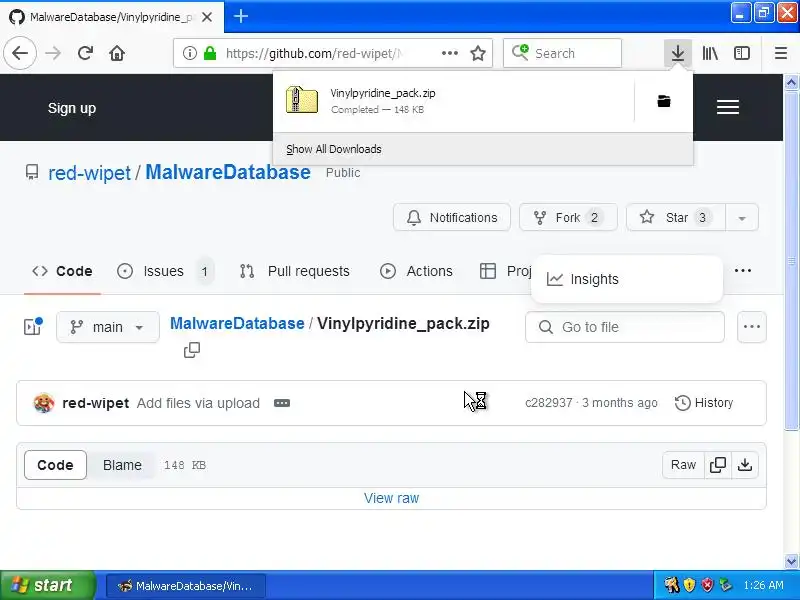
Task: Open page actions three-dot menu in URL bar
Action: click(449, 53)
